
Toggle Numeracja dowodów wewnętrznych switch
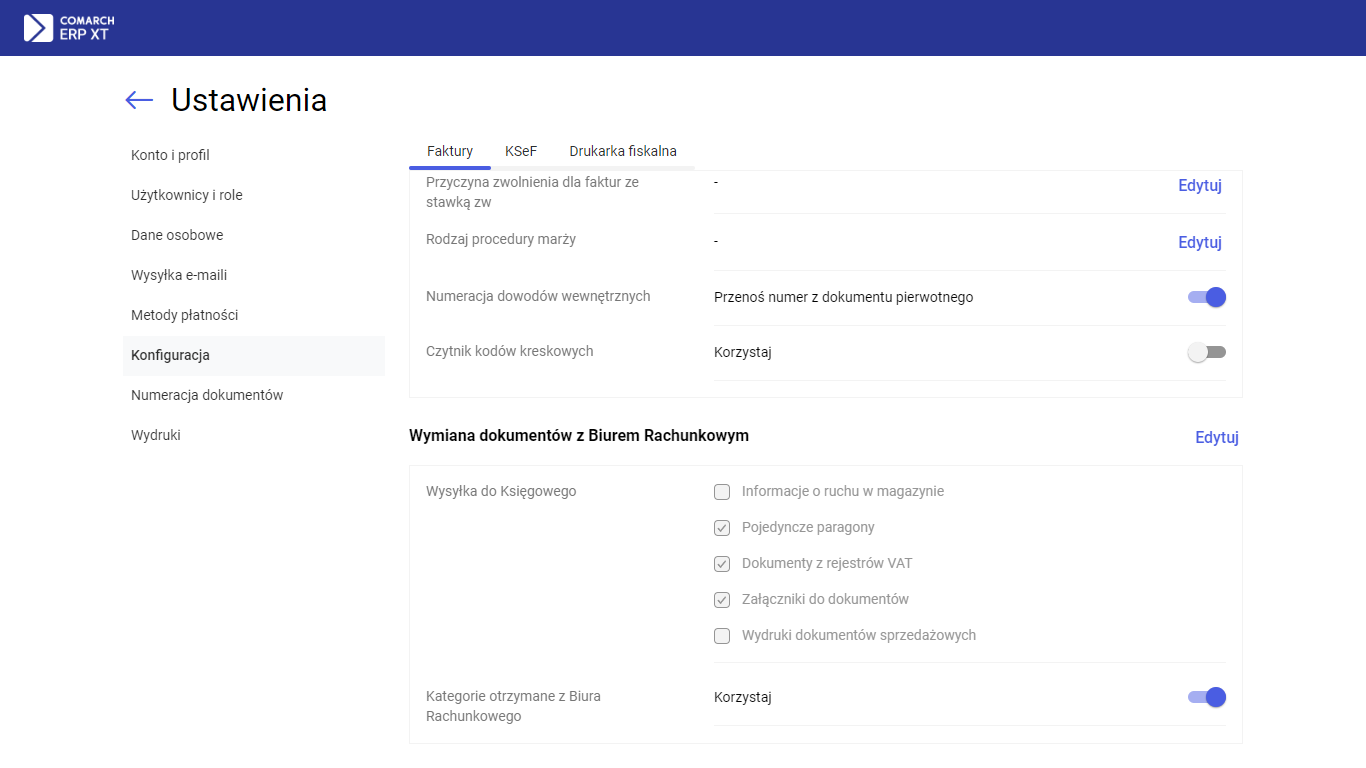click(x=1206, y=297)
